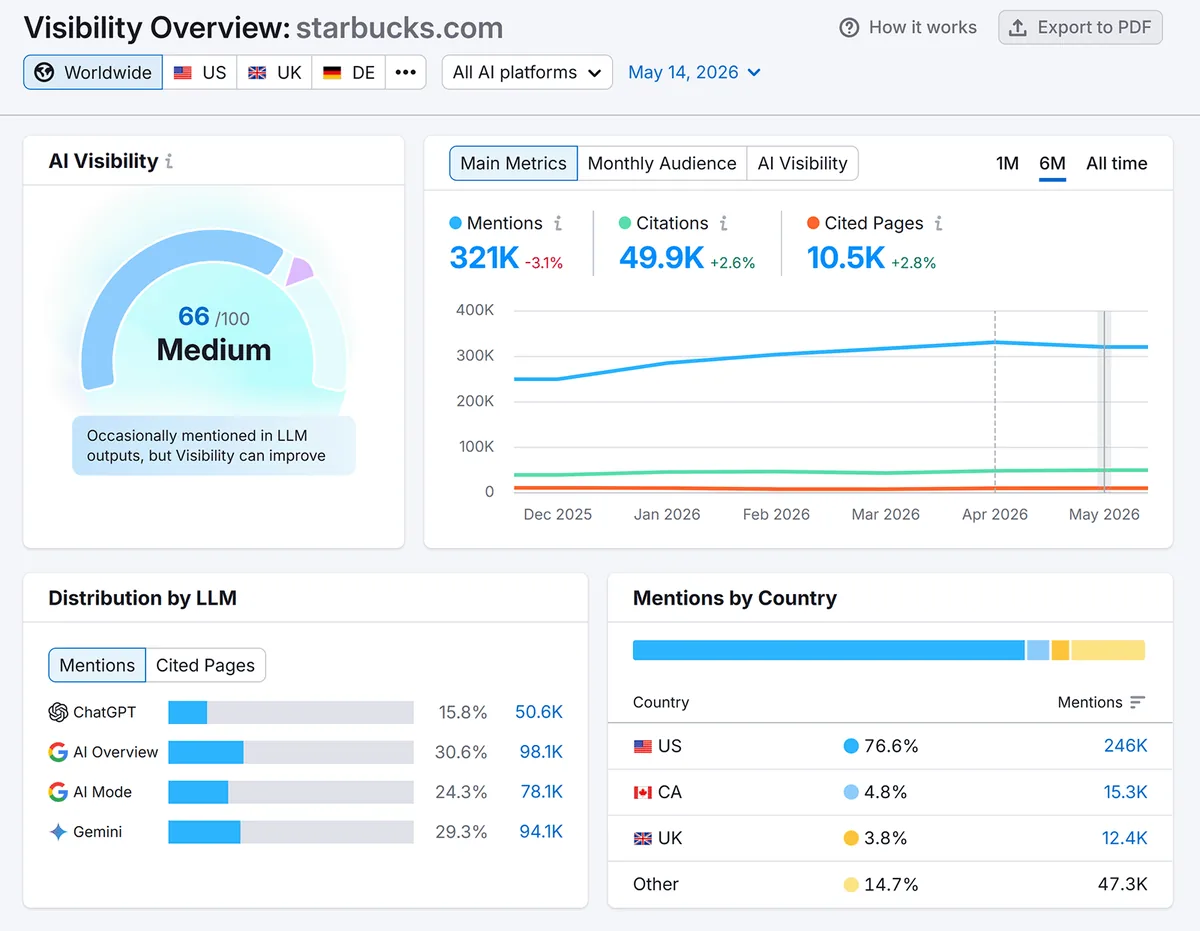Select the 6M time range
This screenshot has width=1200, height=931.
[x=1052, y=163]
